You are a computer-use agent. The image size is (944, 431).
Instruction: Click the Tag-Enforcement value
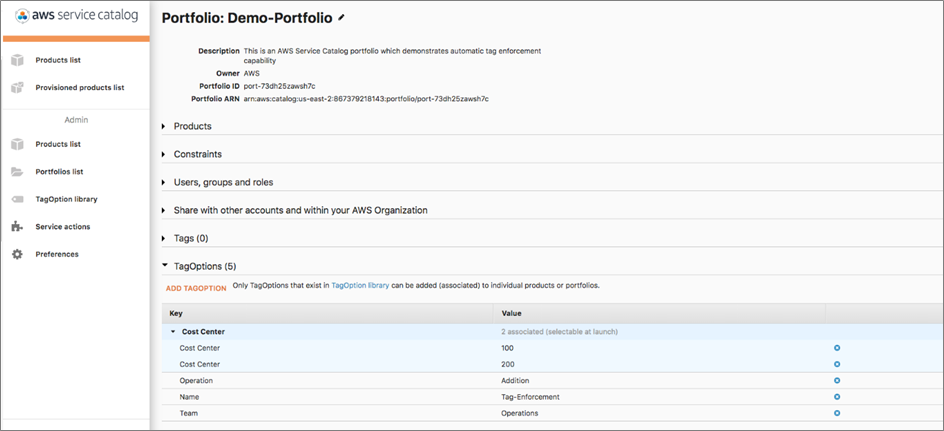pyautogui.click(x=530, y=397)
